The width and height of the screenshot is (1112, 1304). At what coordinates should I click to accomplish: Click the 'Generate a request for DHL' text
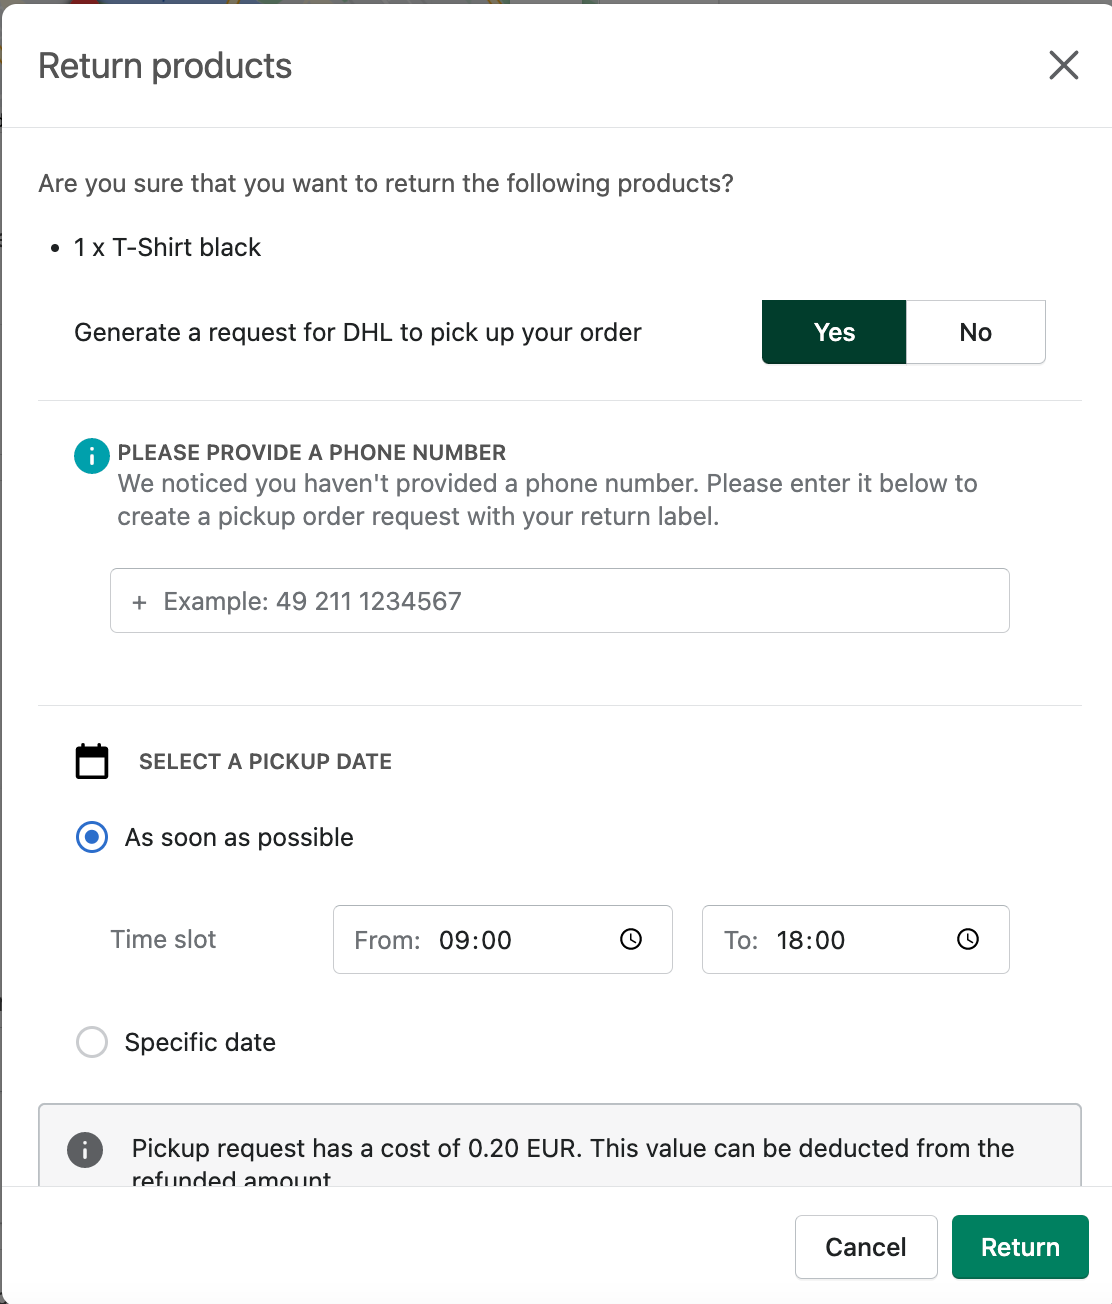(x=358, y=332)
